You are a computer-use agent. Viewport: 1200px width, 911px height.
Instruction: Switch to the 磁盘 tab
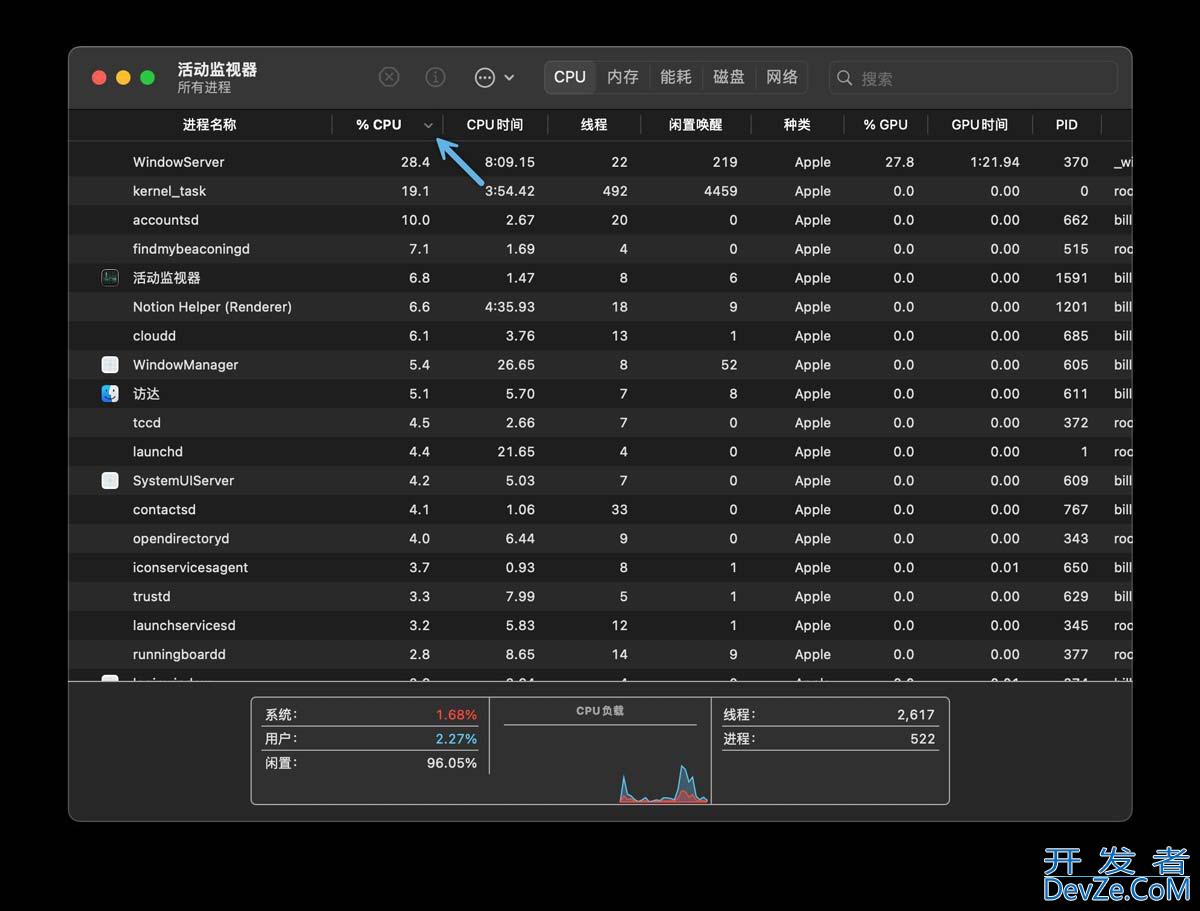(729, 77)
